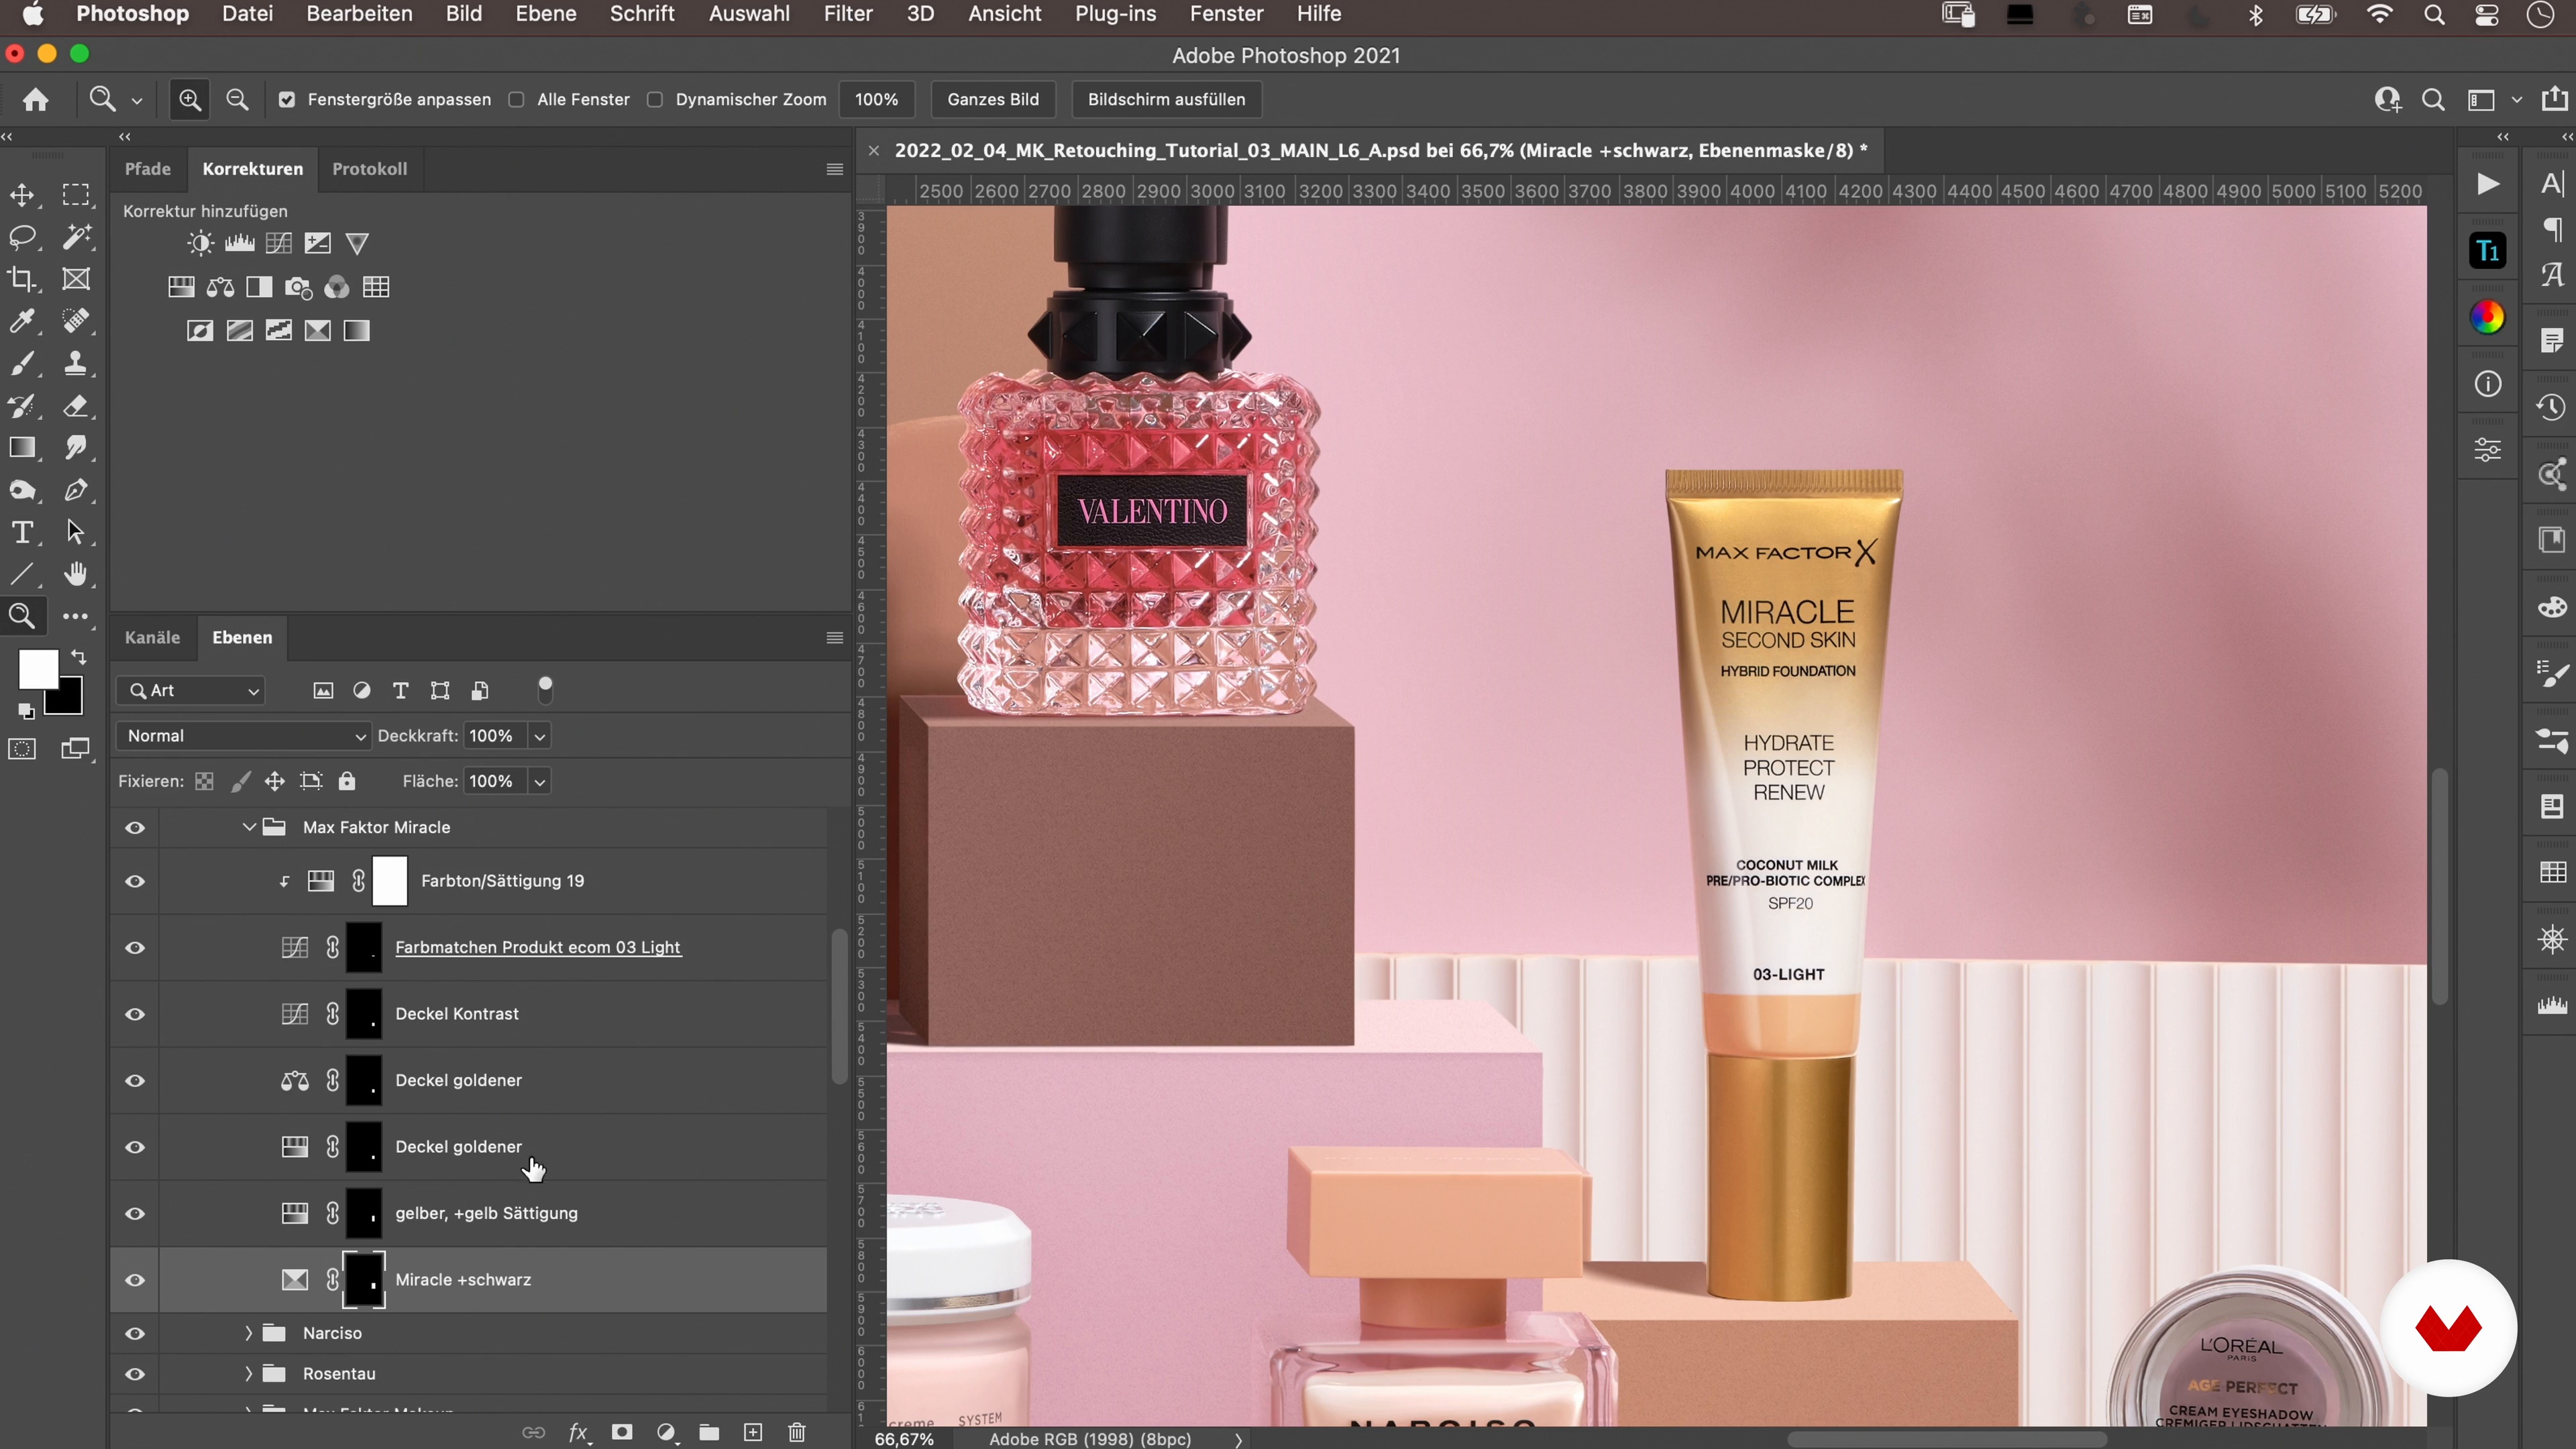Add a Brightness/Contrast adjustment
Screen dimensions: 2576x1449
(200, 243)
